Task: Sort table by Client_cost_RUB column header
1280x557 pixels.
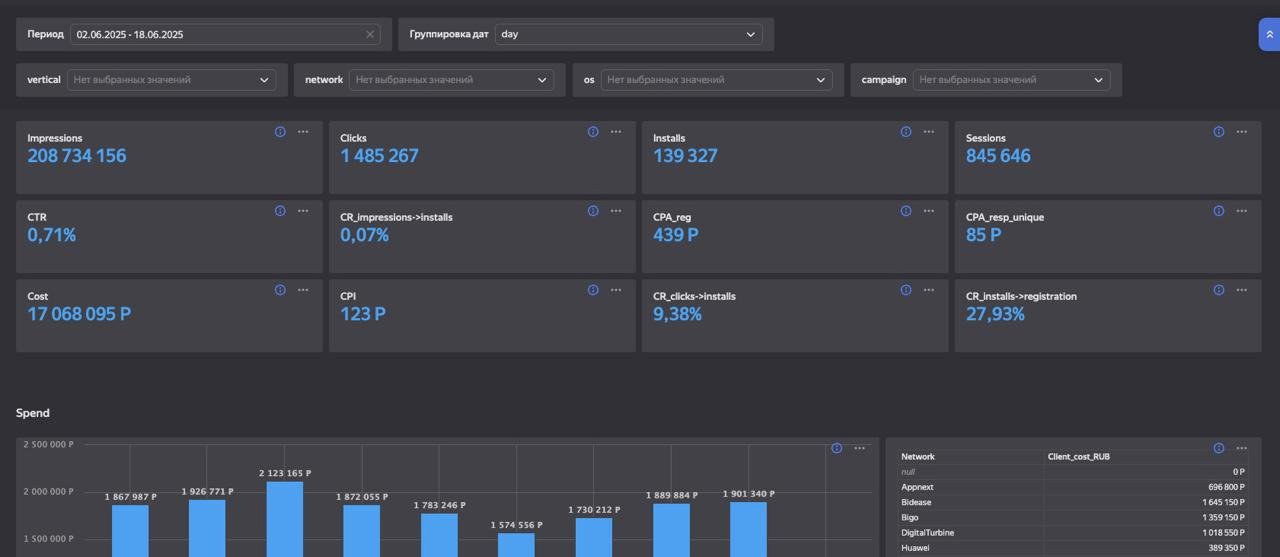Action: pyautogui.click(x=1079, y=457)
